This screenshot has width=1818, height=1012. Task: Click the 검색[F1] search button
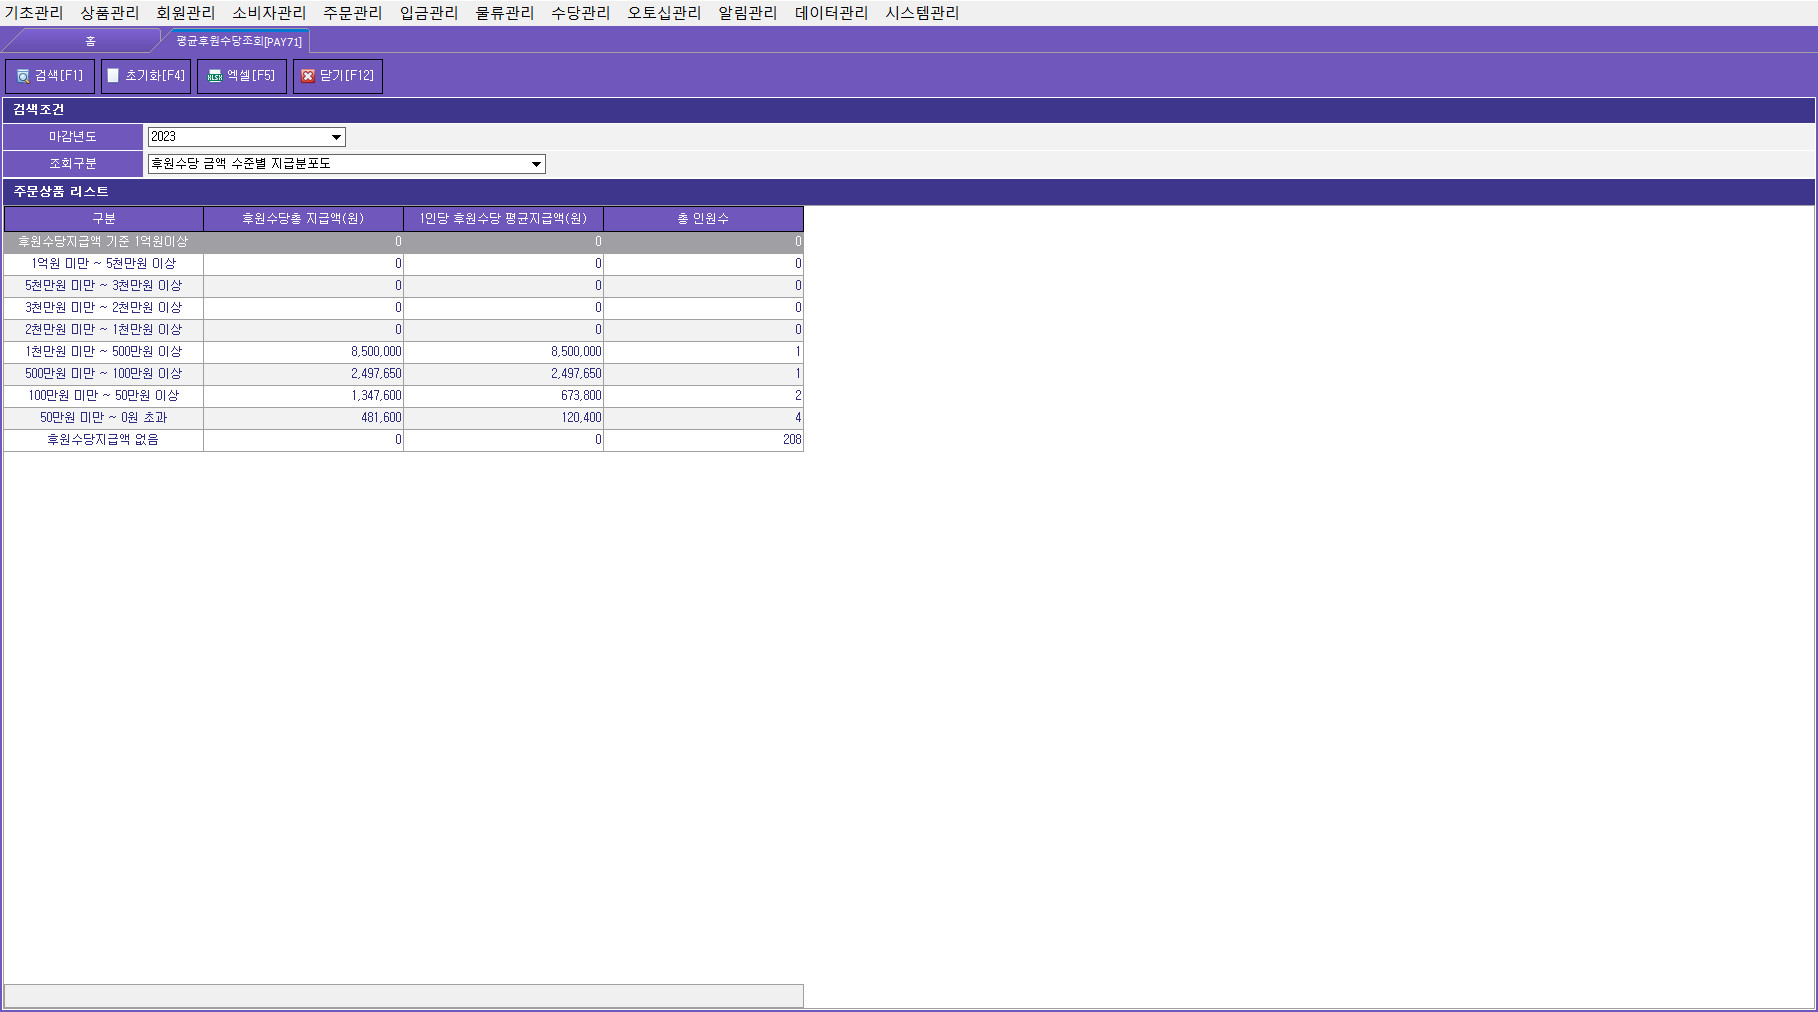50,76
